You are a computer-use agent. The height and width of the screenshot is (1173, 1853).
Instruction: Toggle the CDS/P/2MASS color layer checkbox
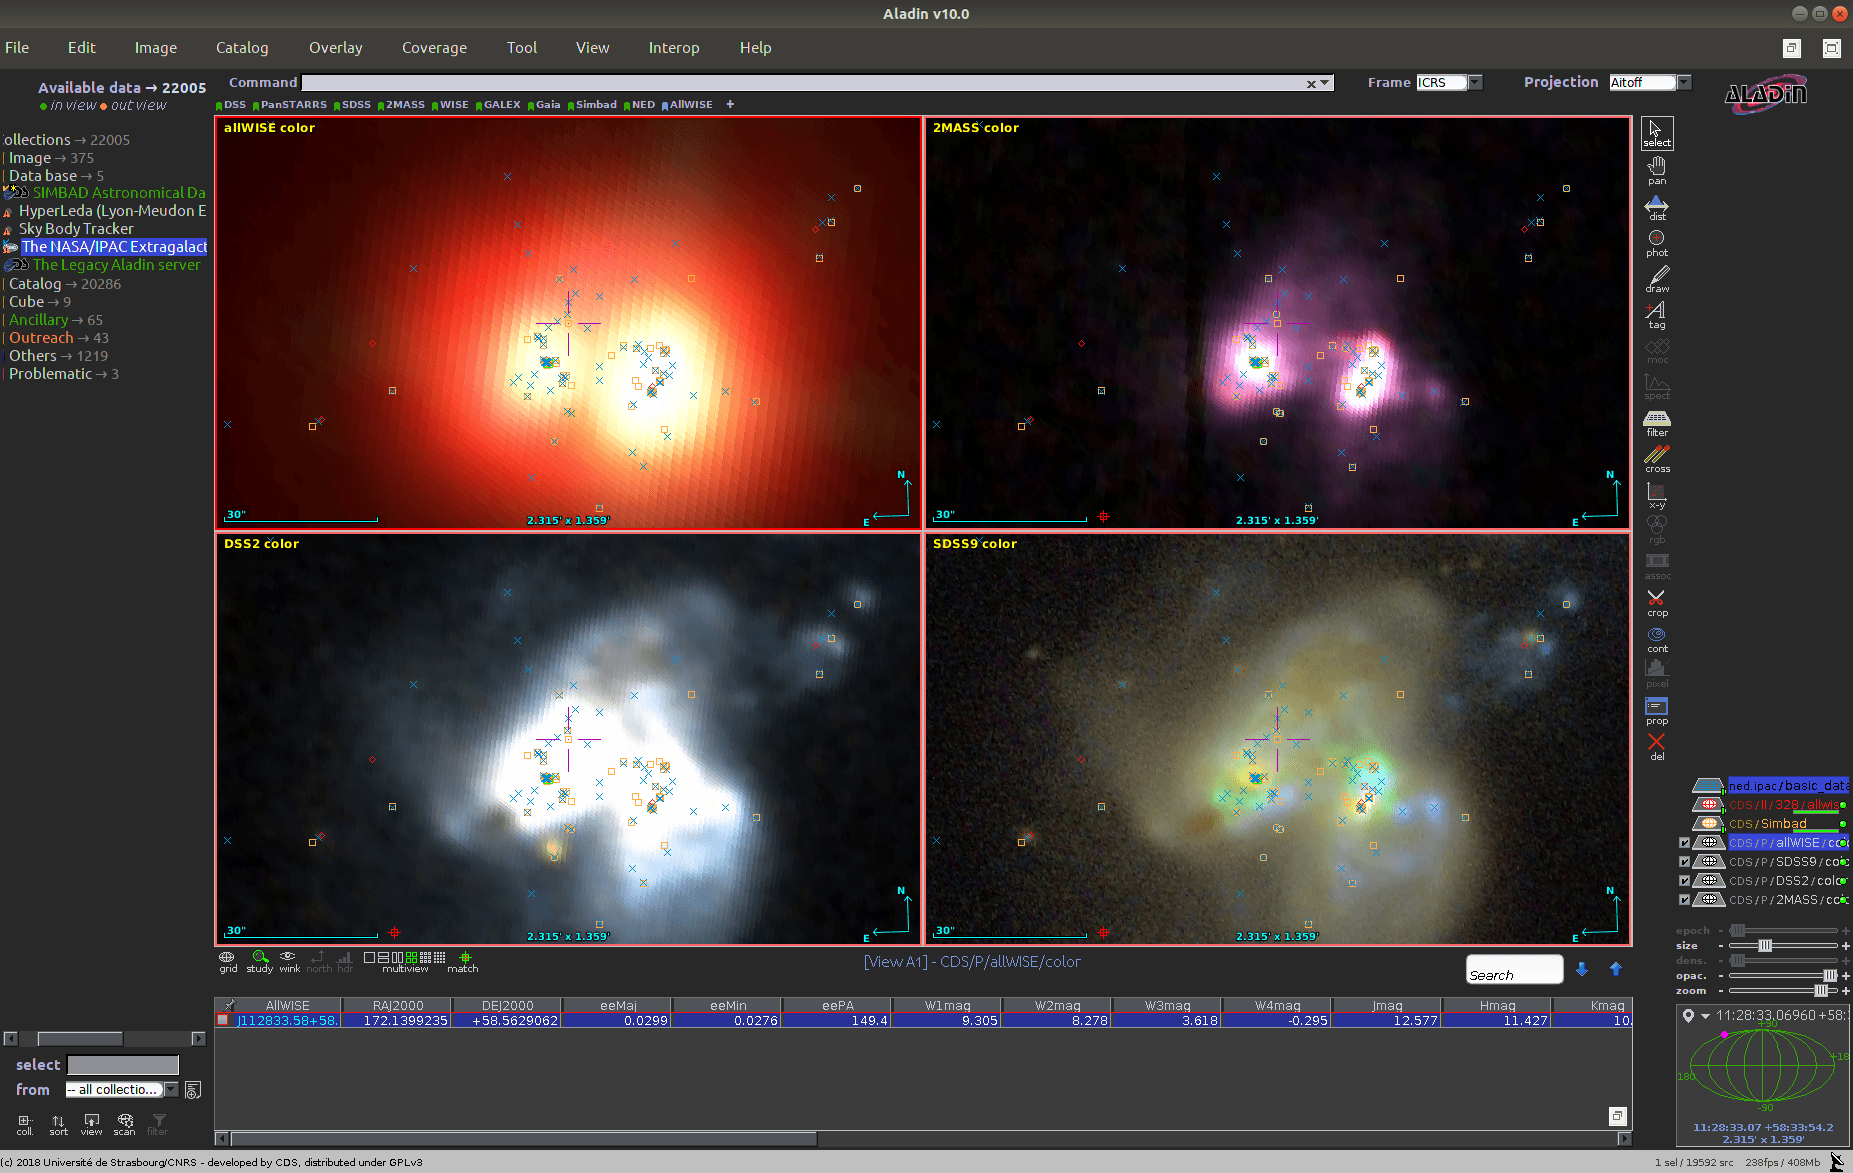(1684, 899)
